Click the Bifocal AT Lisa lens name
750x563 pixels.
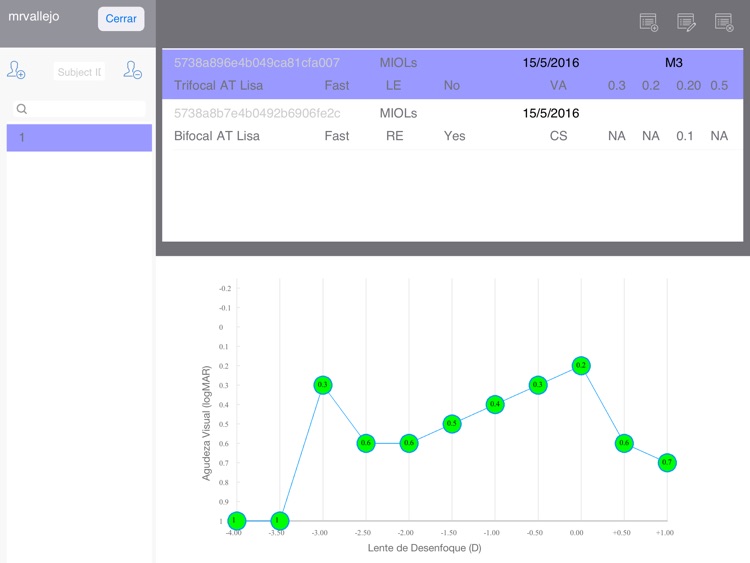(217, 136)
